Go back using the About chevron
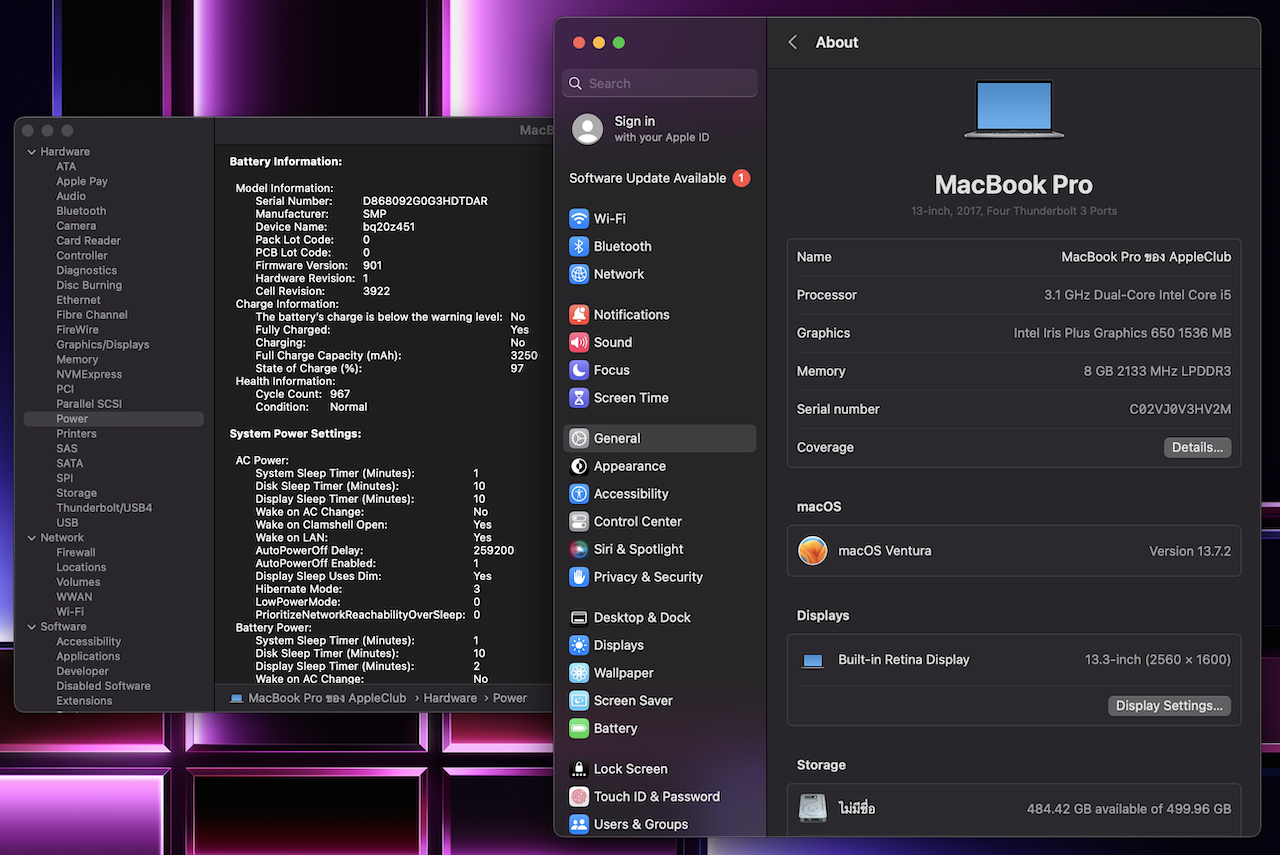Image resolution: width=1280 pixels, height=855 pixels. pyautogui.click(x=793, y=42)
